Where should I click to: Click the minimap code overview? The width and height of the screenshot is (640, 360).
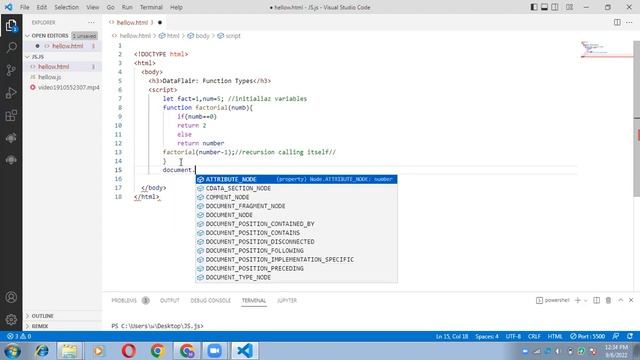tap(606, 50)
